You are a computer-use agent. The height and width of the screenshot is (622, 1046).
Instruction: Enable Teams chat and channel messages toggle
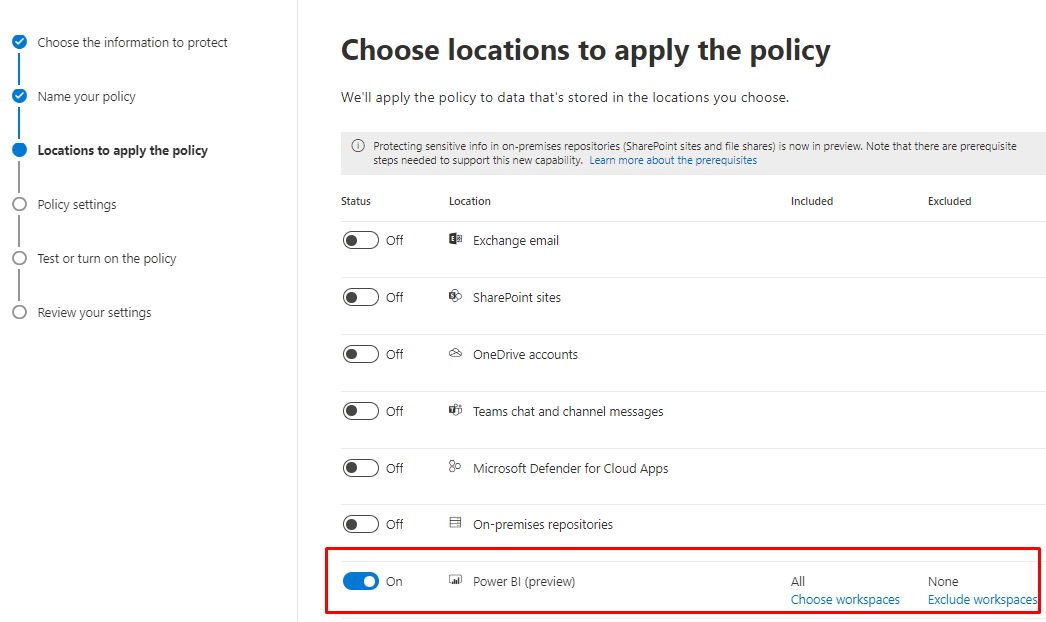[x=361, y=411]
